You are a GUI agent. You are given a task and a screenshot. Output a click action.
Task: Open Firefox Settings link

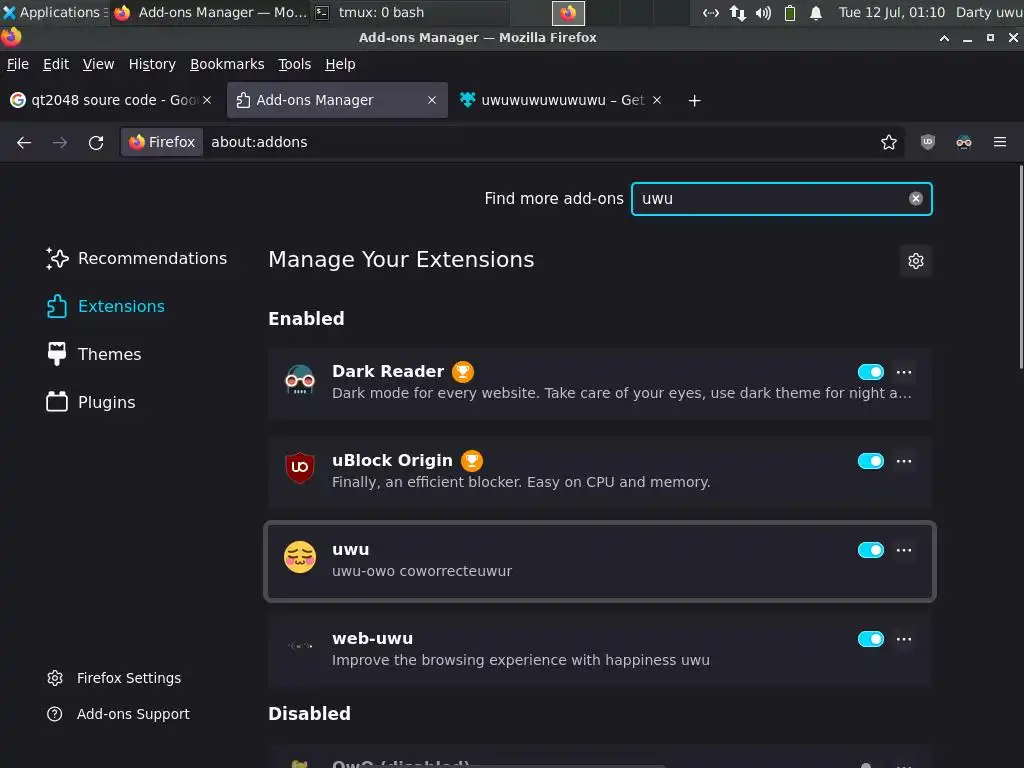[x=114, y=678]
